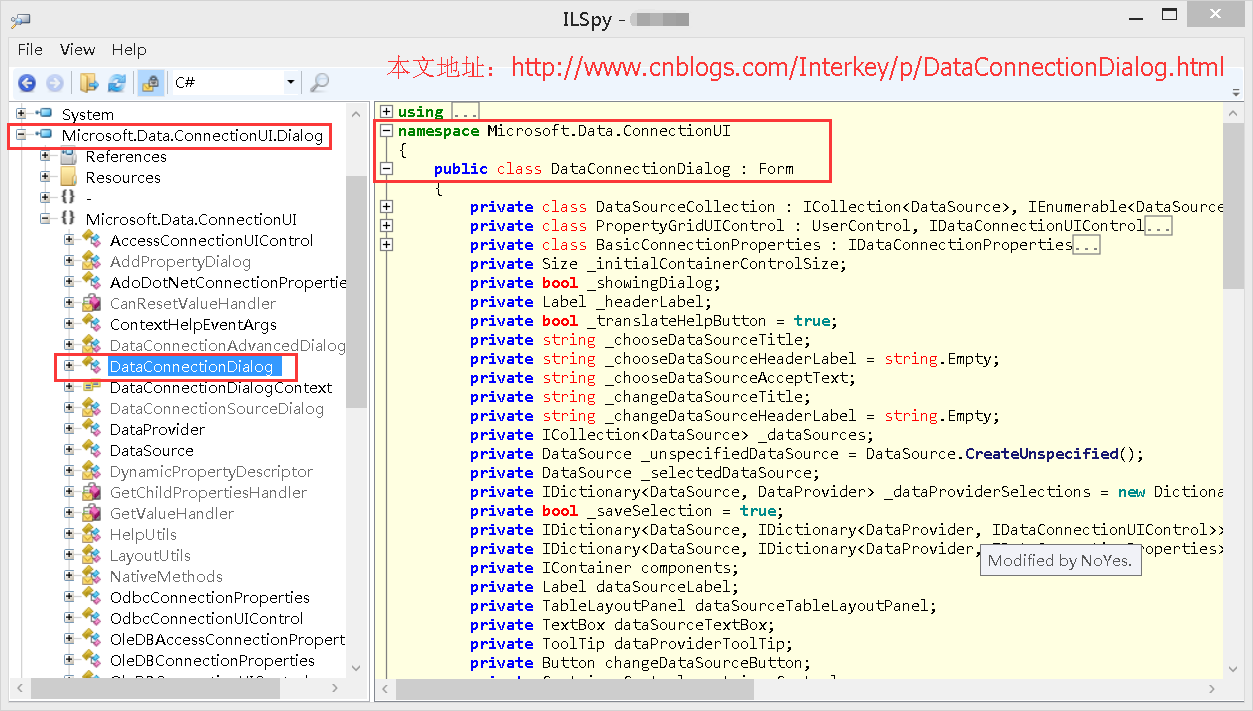The image size is (1253, 711).
Task: Select DynamicPropertyDescriptor in the tree
Action: coord(211,471)
